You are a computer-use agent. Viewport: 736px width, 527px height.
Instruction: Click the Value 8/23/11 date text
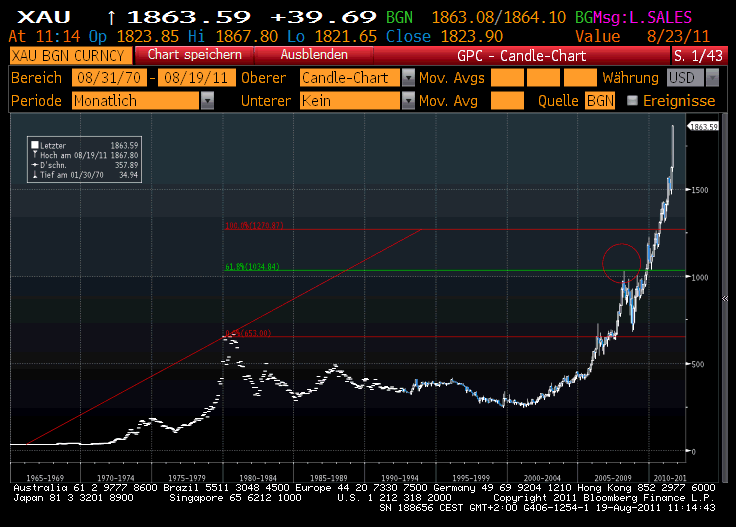(642, 37)
